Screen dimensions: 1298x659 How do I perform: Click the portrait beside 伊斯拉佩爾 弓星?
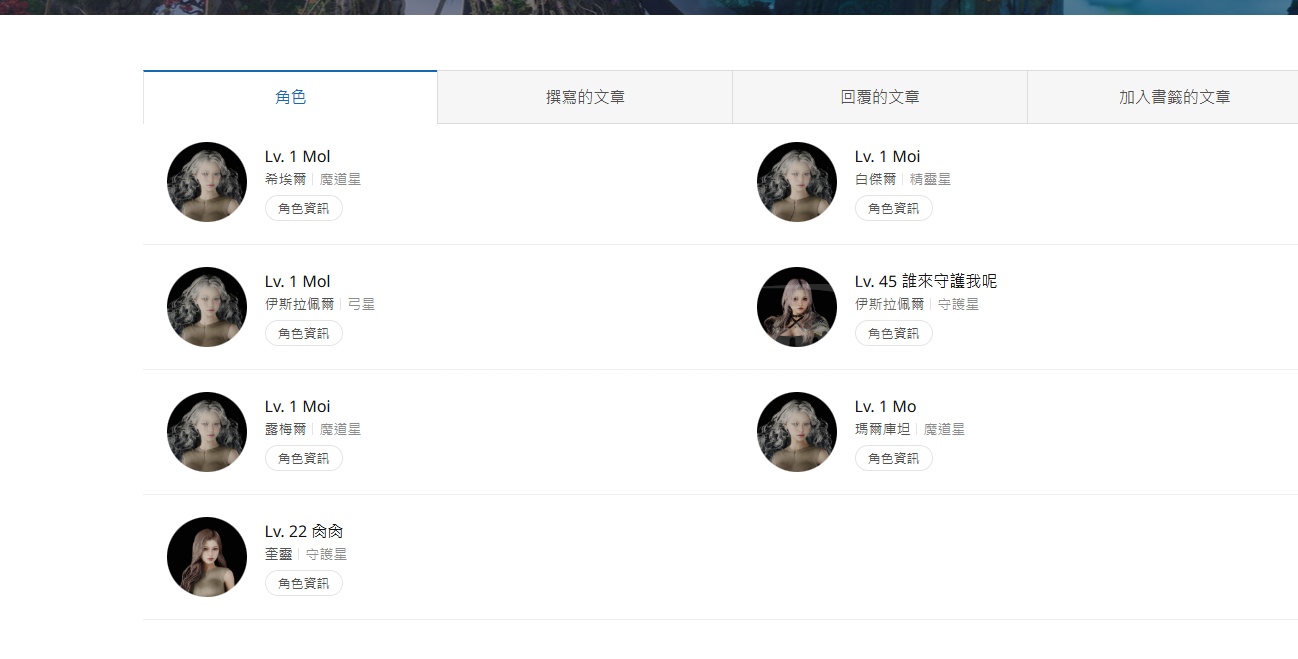click(x=207, y=307)
